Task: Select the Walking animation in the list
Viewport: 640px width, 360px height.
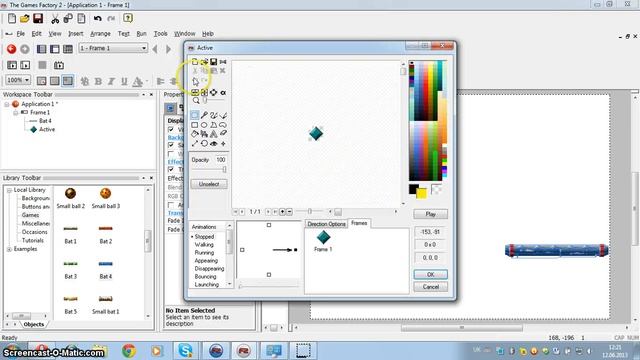Action: (x=204, y=244)
